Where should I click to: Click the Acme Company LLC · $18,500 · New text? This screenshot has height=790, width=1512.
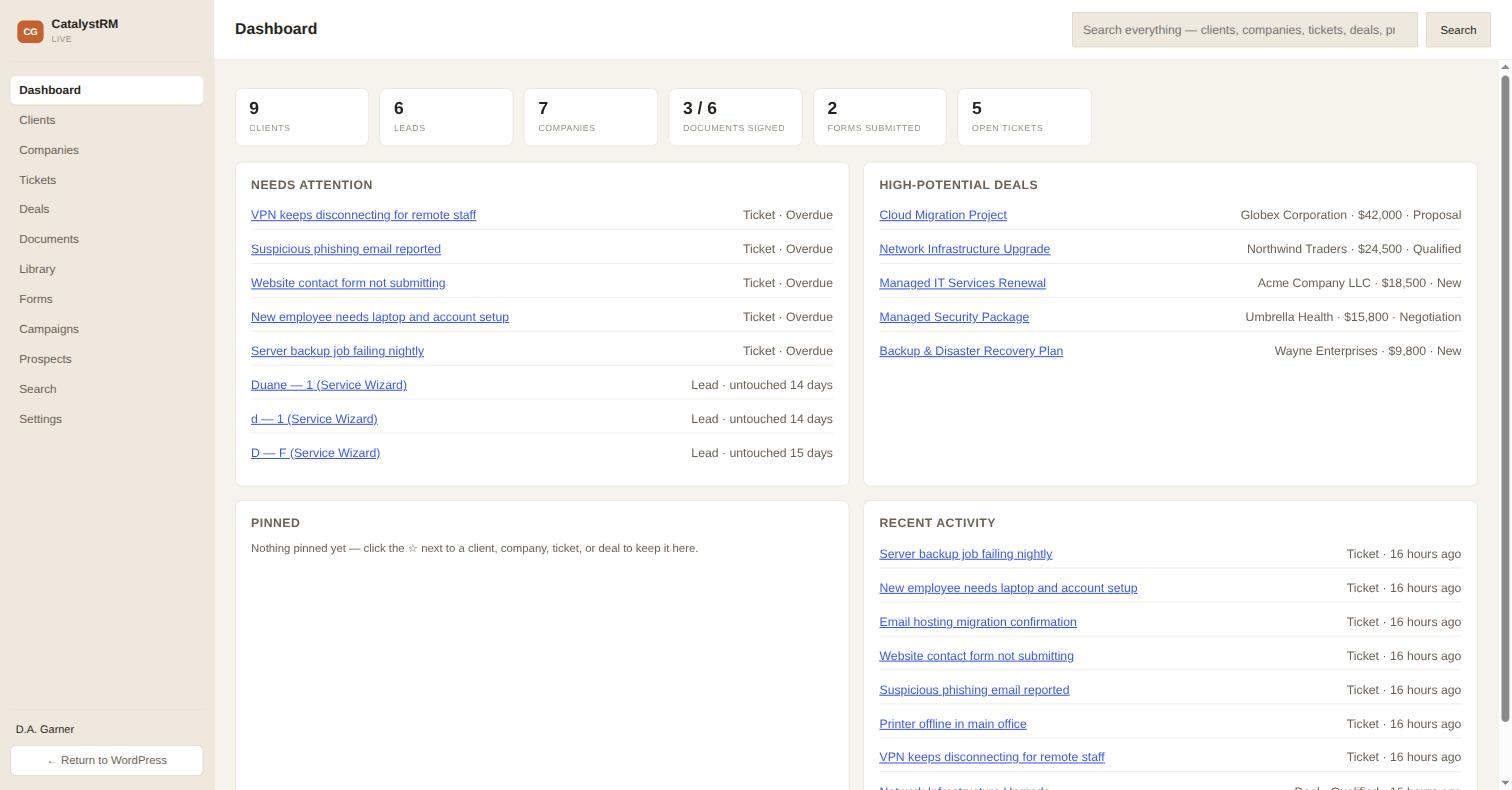[1359, 283]
